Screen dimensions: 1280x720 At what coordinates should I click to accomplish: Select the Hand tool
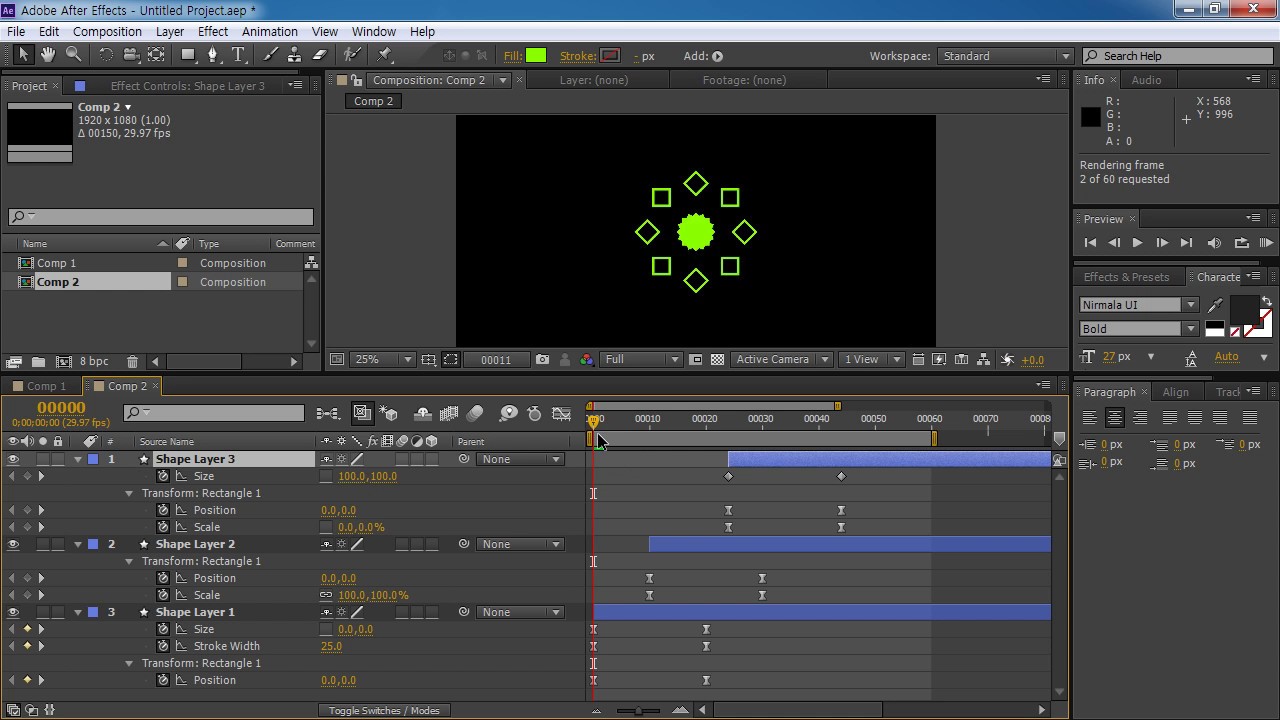click(x=48, y=55)
